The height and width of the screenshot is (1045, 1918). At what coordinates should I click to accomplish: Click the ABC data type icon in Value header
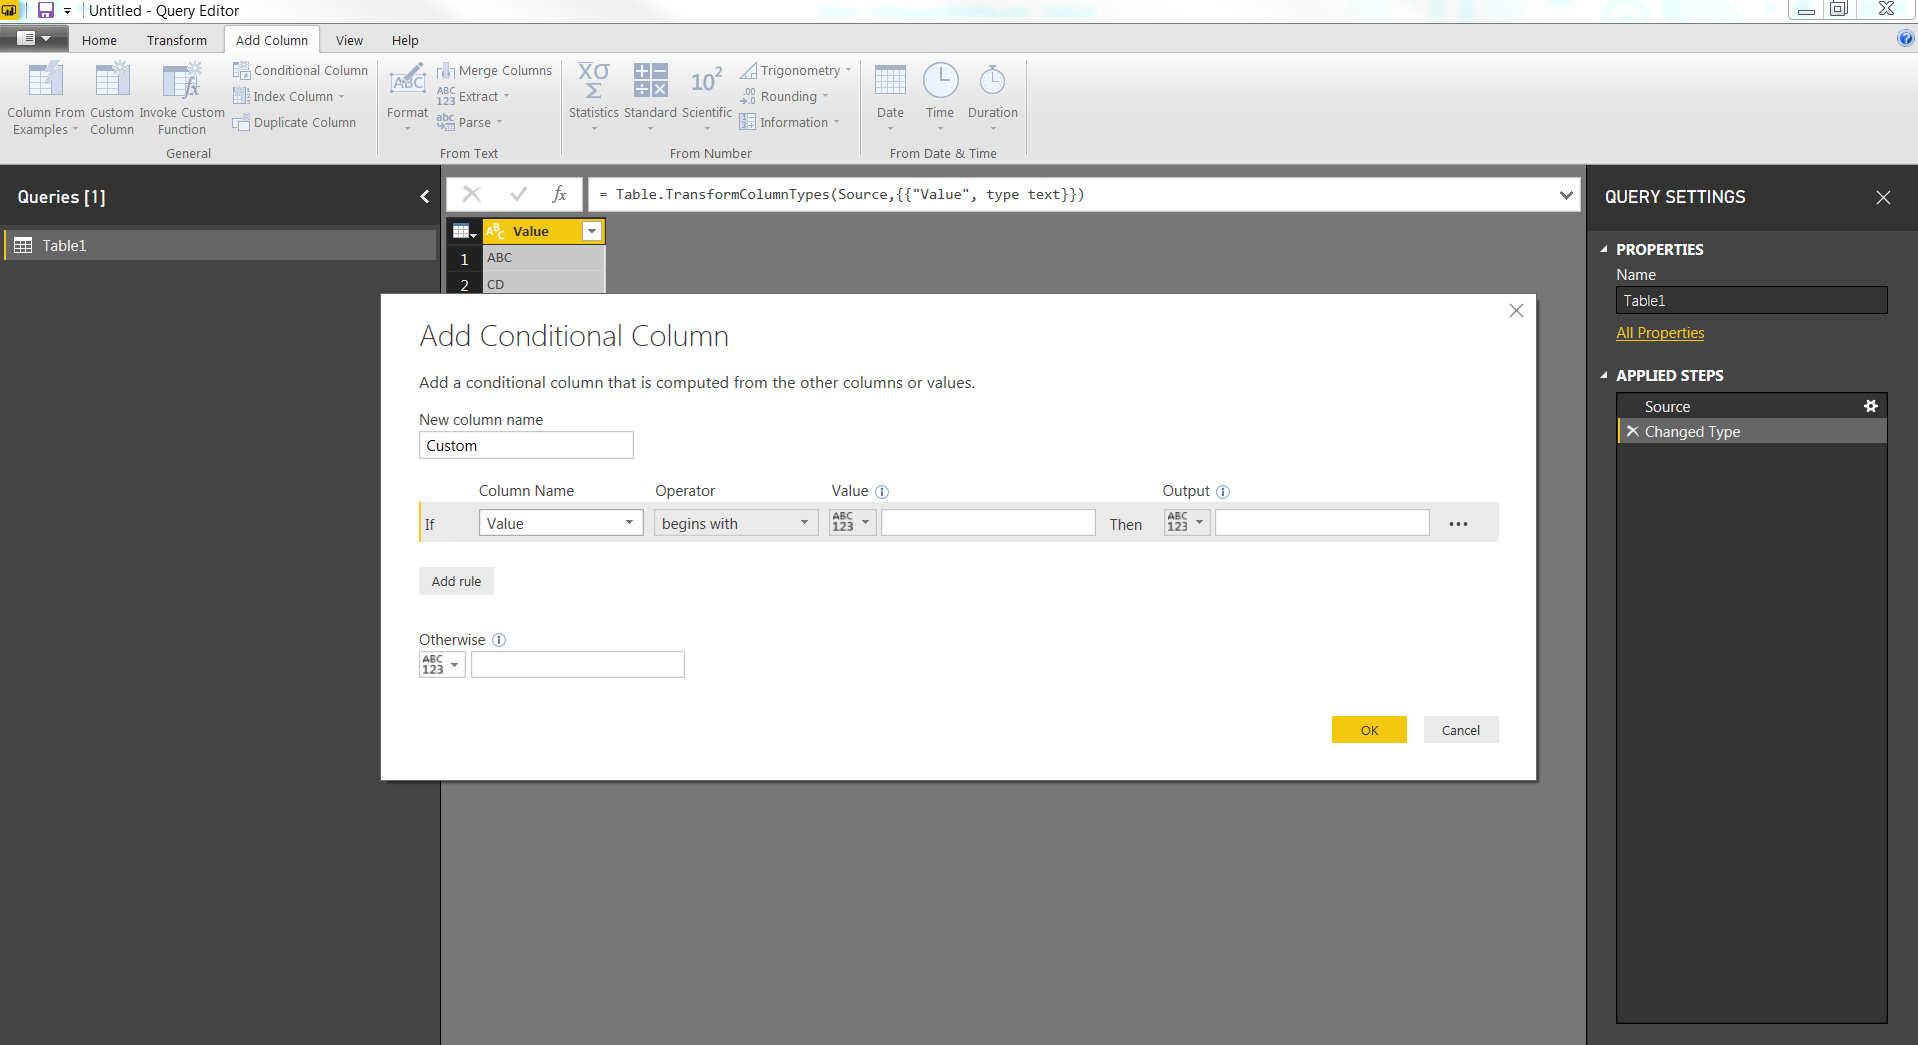coord(495,231)
